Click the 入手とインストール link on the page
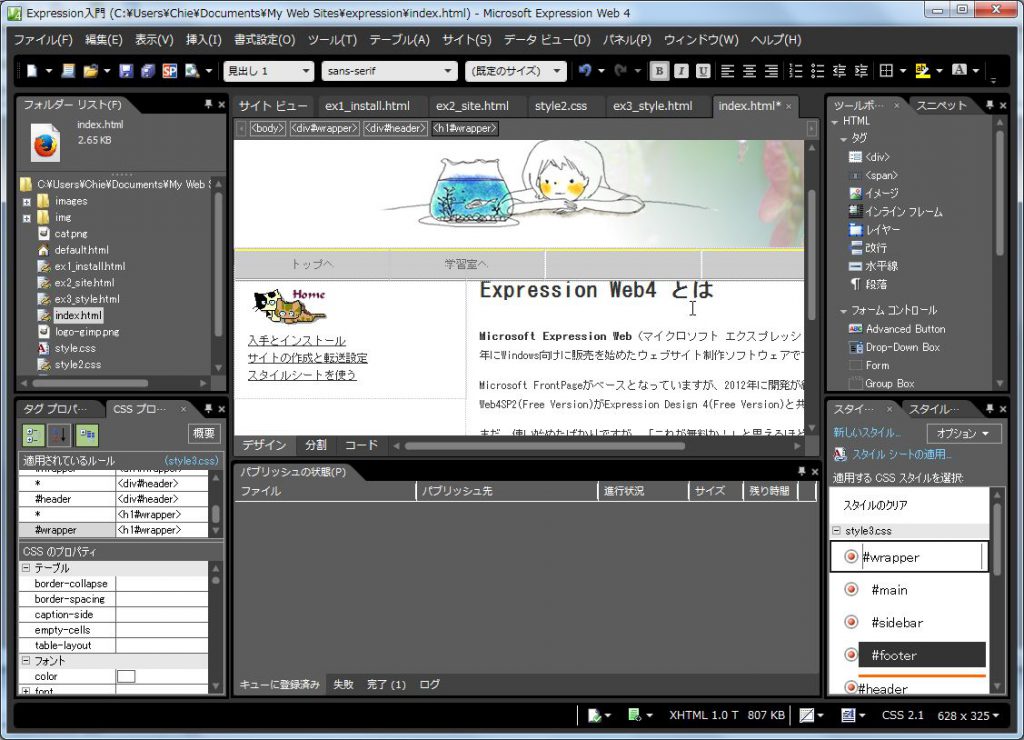This screenshot has width=1024, height=740. click(x=296, y=341)
